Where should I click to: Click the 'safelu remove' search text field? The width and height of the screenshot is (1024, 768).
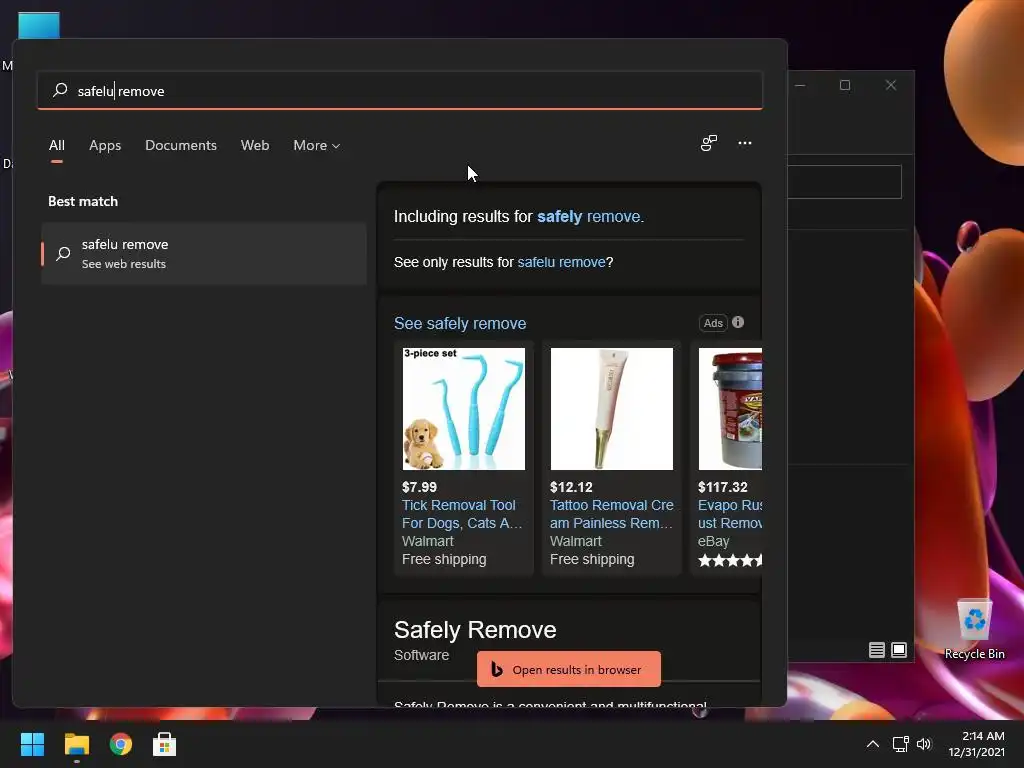tap(400, 90)
